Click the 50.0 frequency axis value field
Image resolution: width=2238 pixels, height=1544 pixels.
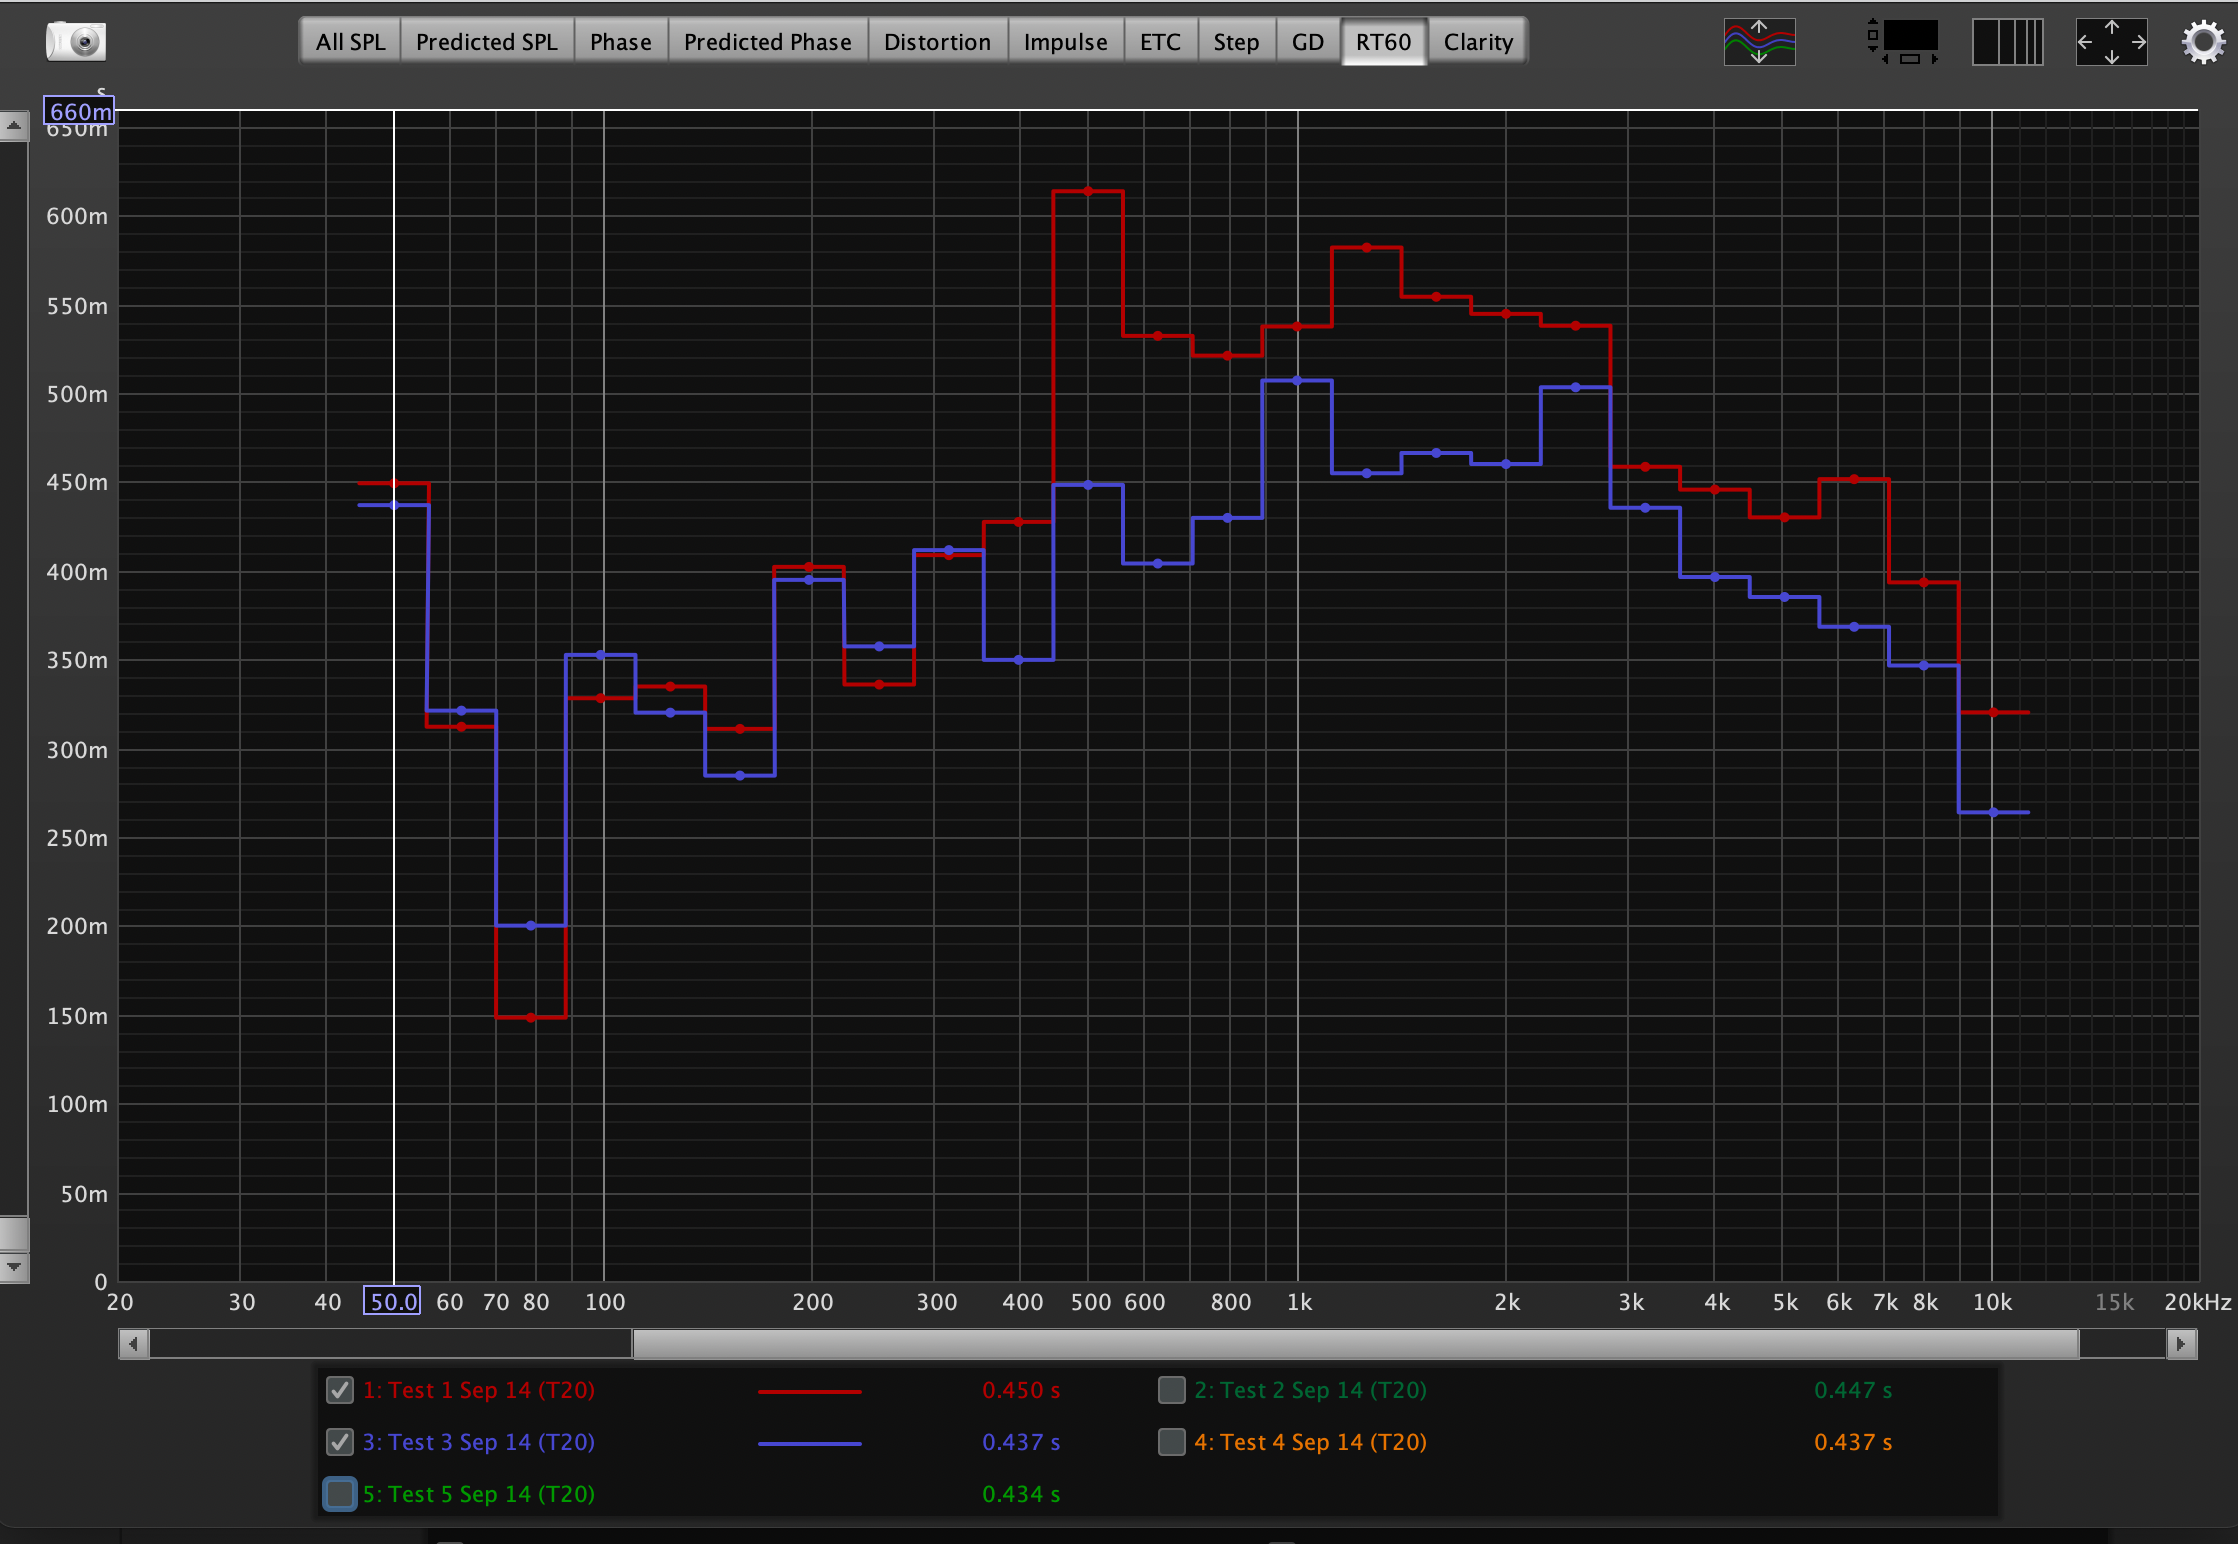[392, 1302]
